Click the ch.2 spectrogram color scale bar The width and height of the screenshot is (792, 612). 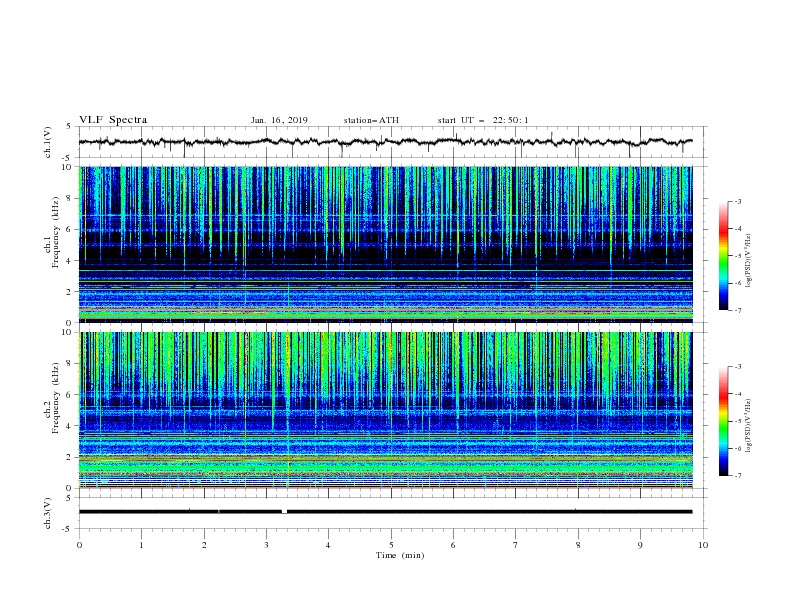point(723,421)
